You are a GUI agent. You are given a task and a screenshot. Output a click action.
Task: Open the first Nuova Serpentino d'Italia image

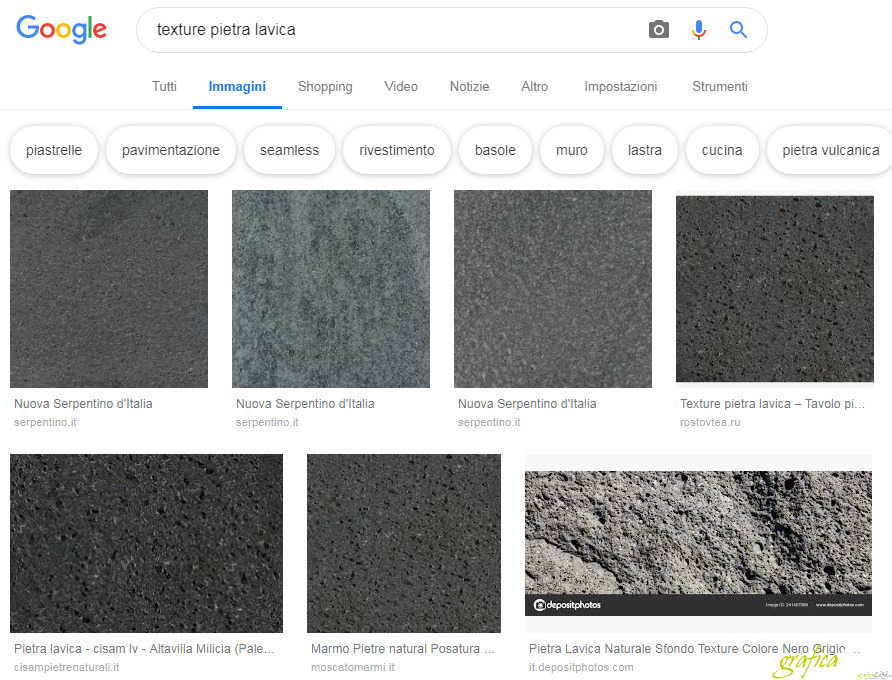coord(109,289)
